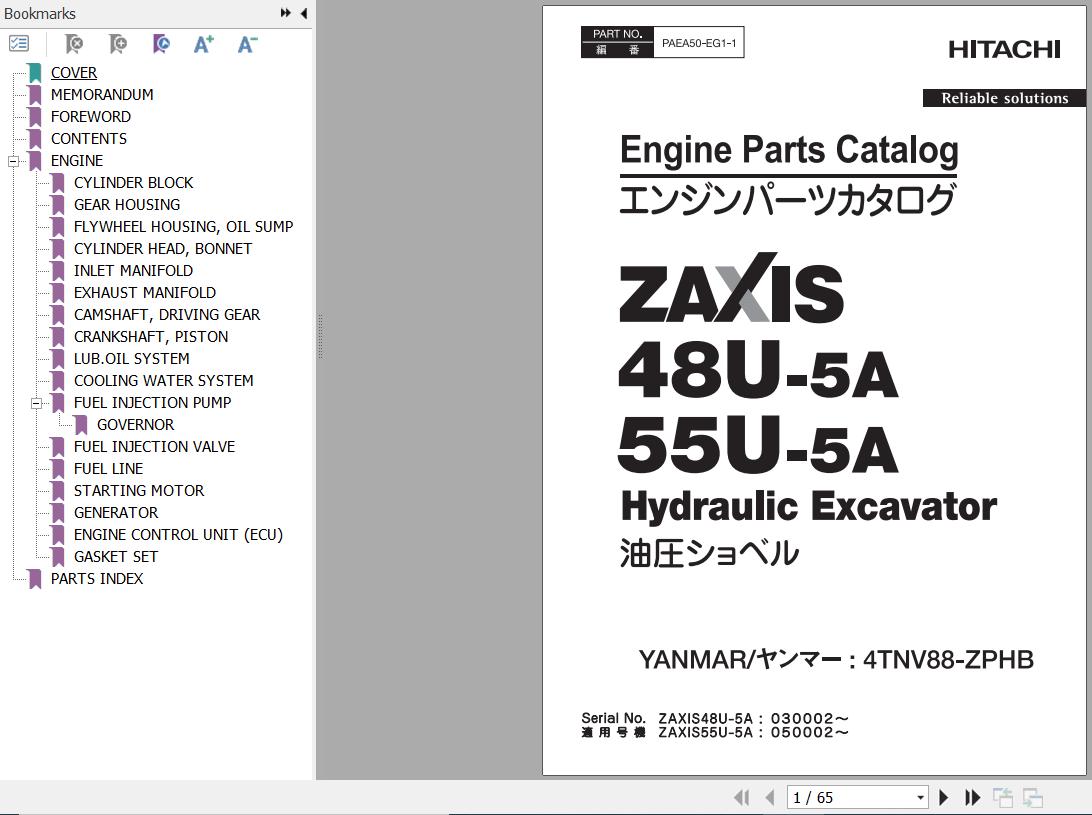Screen dimensions: 1092x815
Task: Collapse the ENGINE bookmark tree
Action: click(x=13, y=161)
